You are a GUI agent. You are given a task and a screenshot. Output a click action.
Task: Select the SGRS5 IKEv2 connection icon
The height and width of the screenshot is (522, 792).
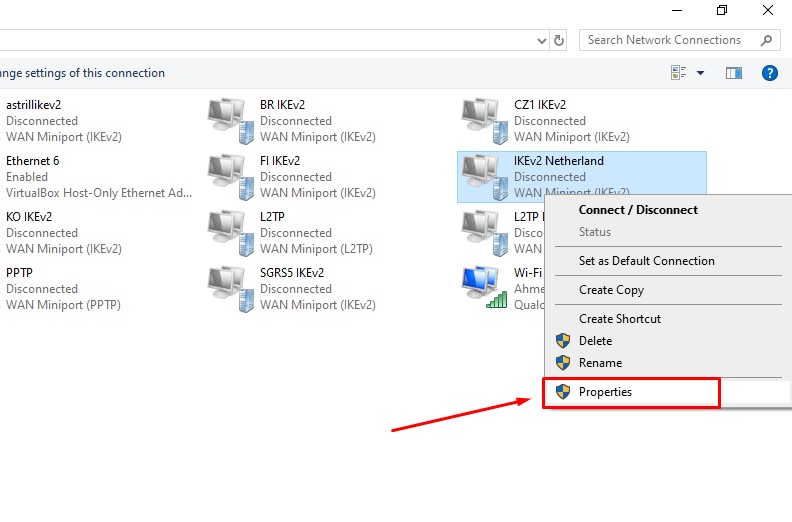click(x=231, y=289)
